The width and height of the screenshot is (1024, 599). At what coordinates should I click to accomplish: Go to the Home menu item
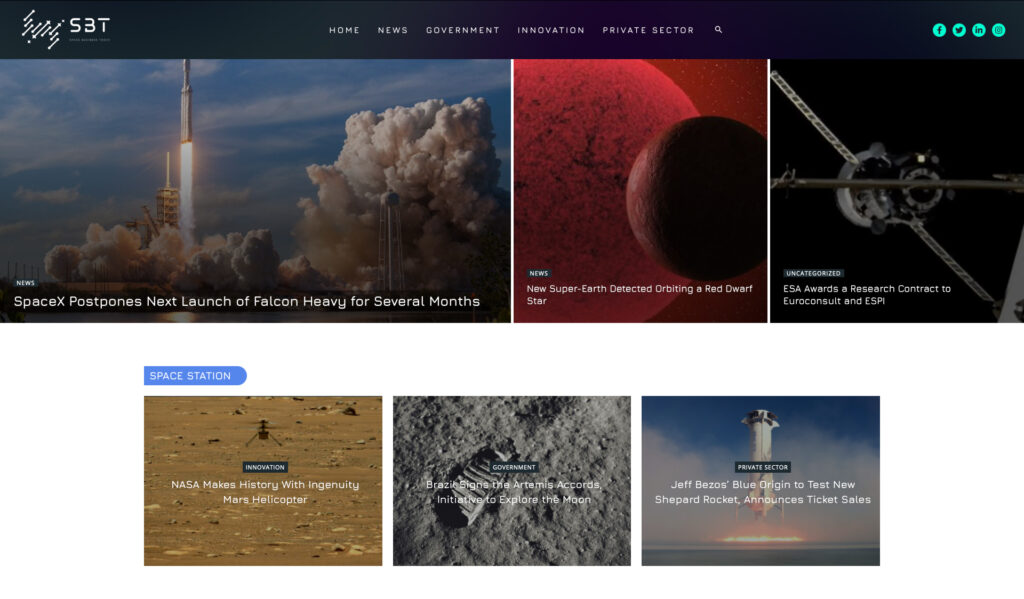344,30
